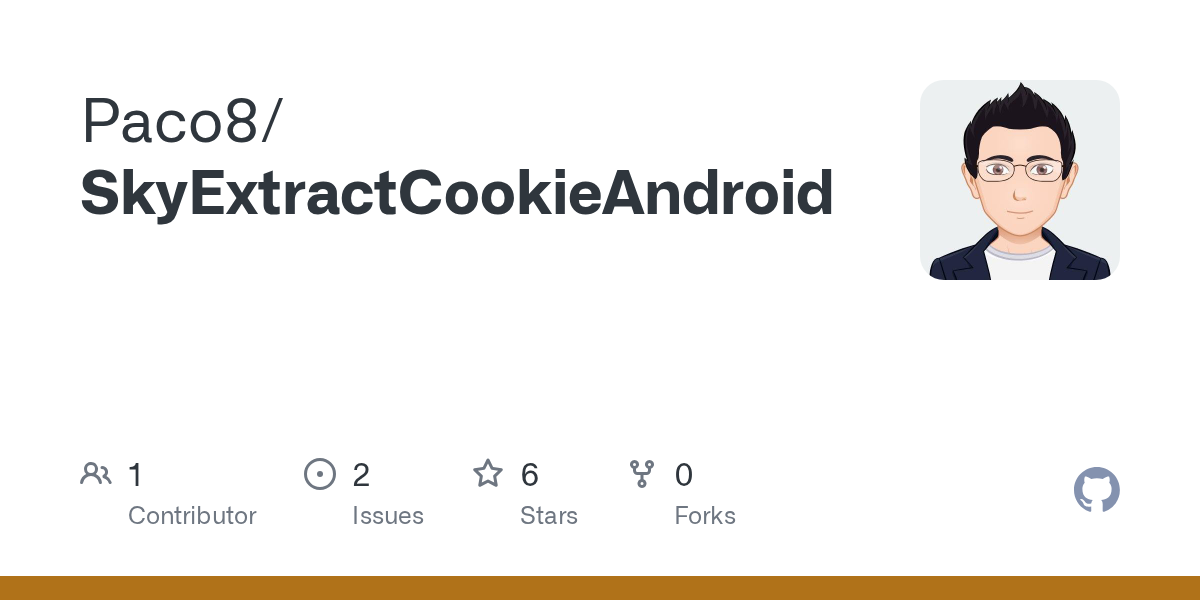1200x600 pixels.
Task: Click the brown language color bar
Action: [x=600, y=588]
